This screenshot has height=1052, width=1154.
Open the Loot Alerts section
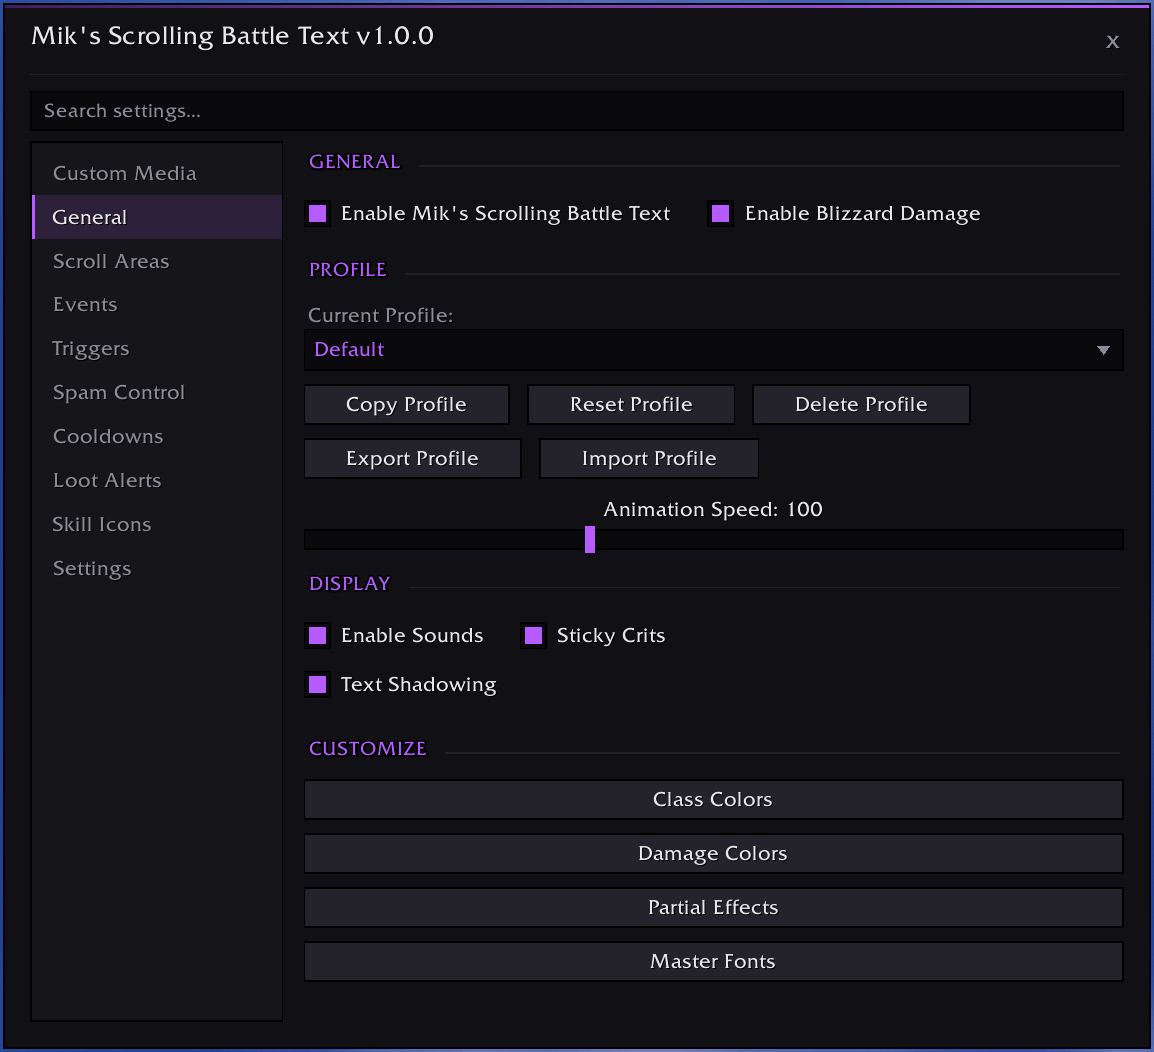157,480
